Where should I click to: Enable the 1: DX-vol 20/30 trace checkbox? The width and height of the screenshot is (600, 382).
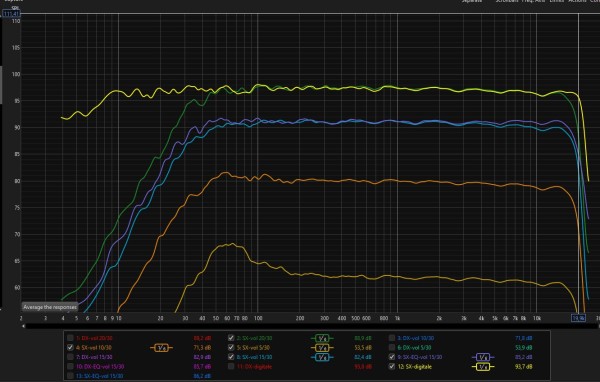point(70,338)
